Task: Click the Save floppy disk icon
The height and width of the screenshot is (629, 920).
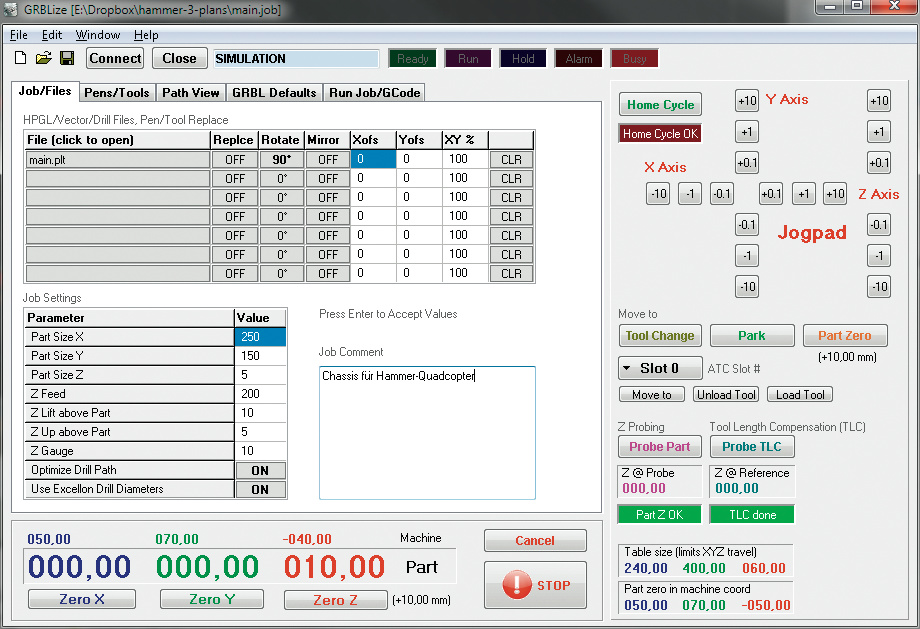Action: (67, 59)
